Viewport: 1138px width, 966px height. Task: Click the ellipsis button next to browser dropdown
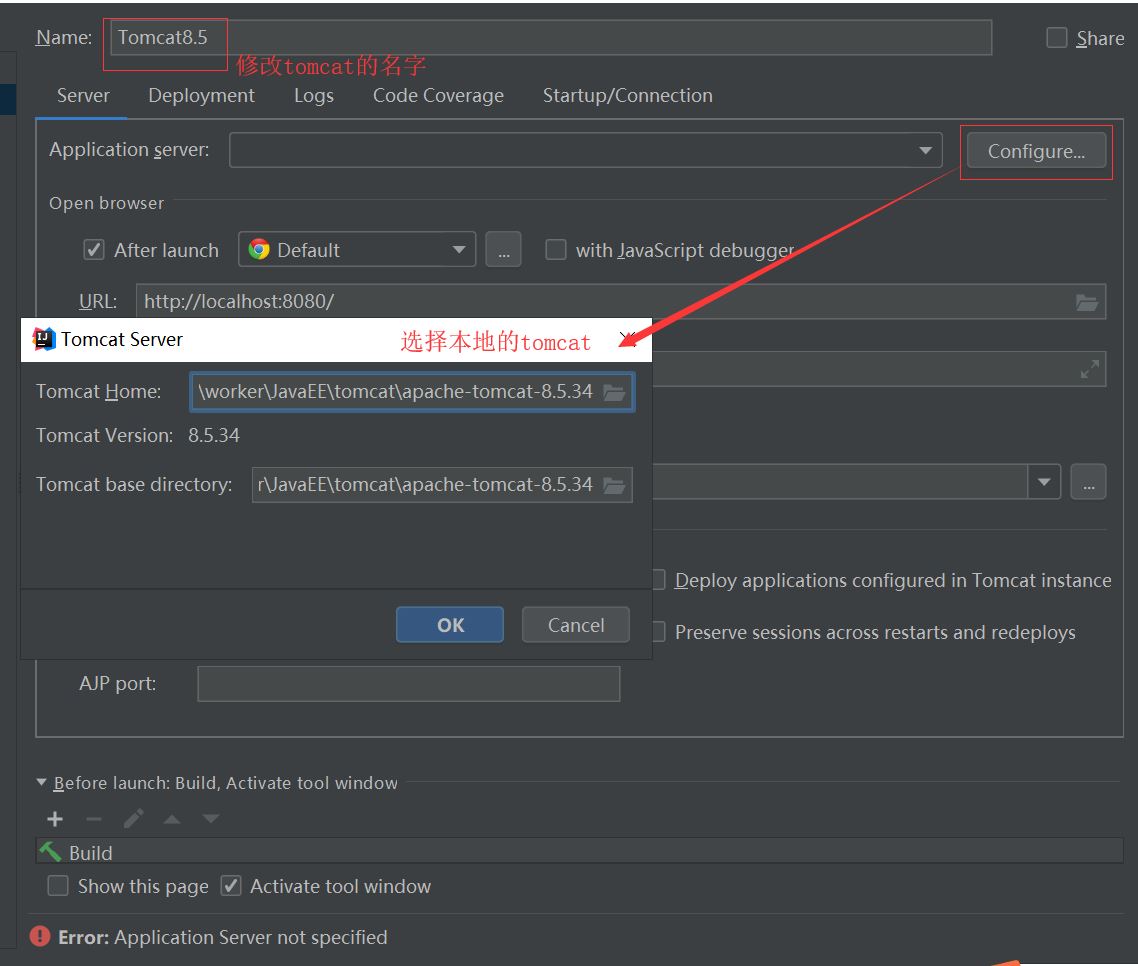point(504,250)
